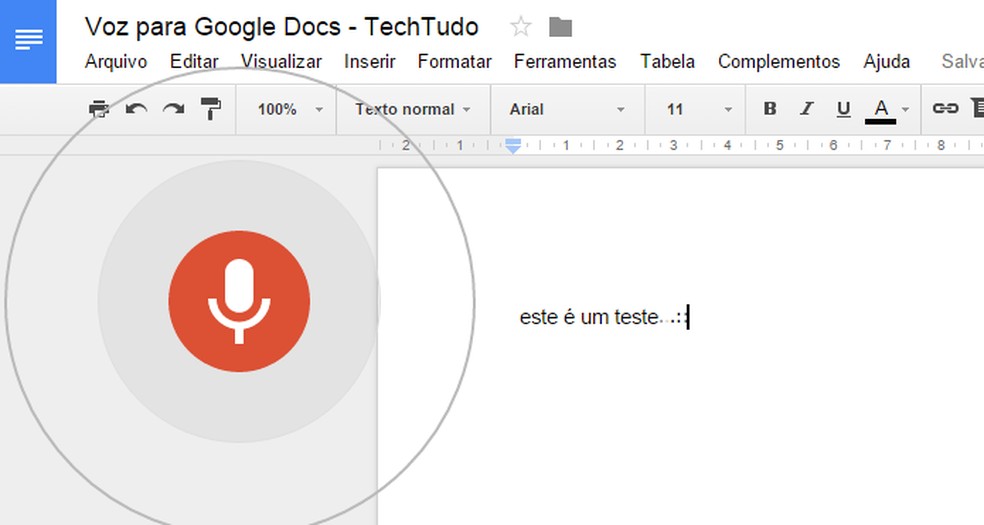Click the Google Docs home icon
Viewport: 984px width, 525px height.
[28, 40]
